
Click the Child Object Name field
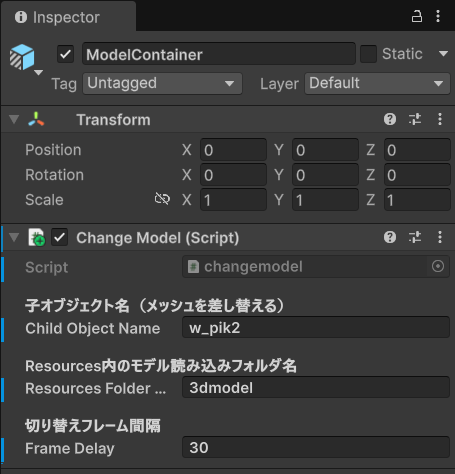click(x=316, y=328)
